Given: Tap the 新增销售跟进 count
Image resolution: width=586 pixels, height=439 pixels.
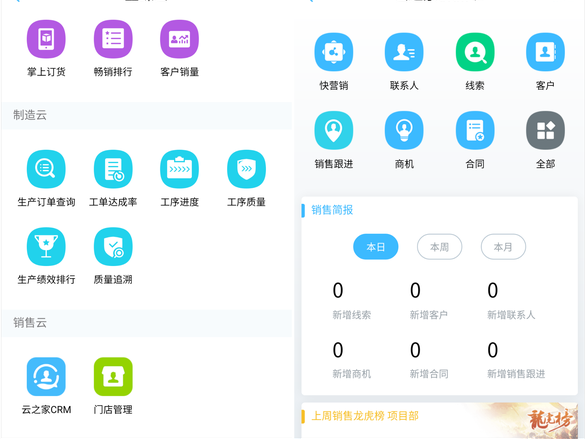Looking at the screenshot, I should [493, 350].
